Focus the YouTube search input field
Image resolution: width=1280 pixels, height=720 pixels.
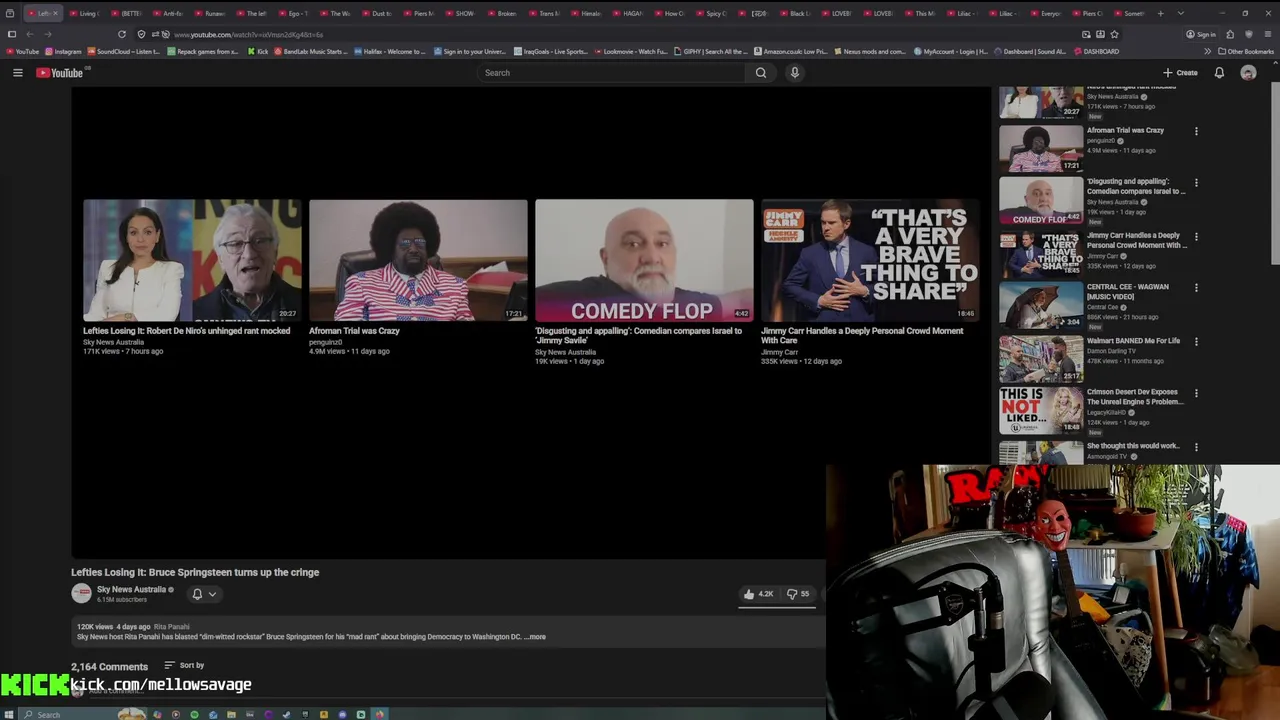click(x=612, y=73)
